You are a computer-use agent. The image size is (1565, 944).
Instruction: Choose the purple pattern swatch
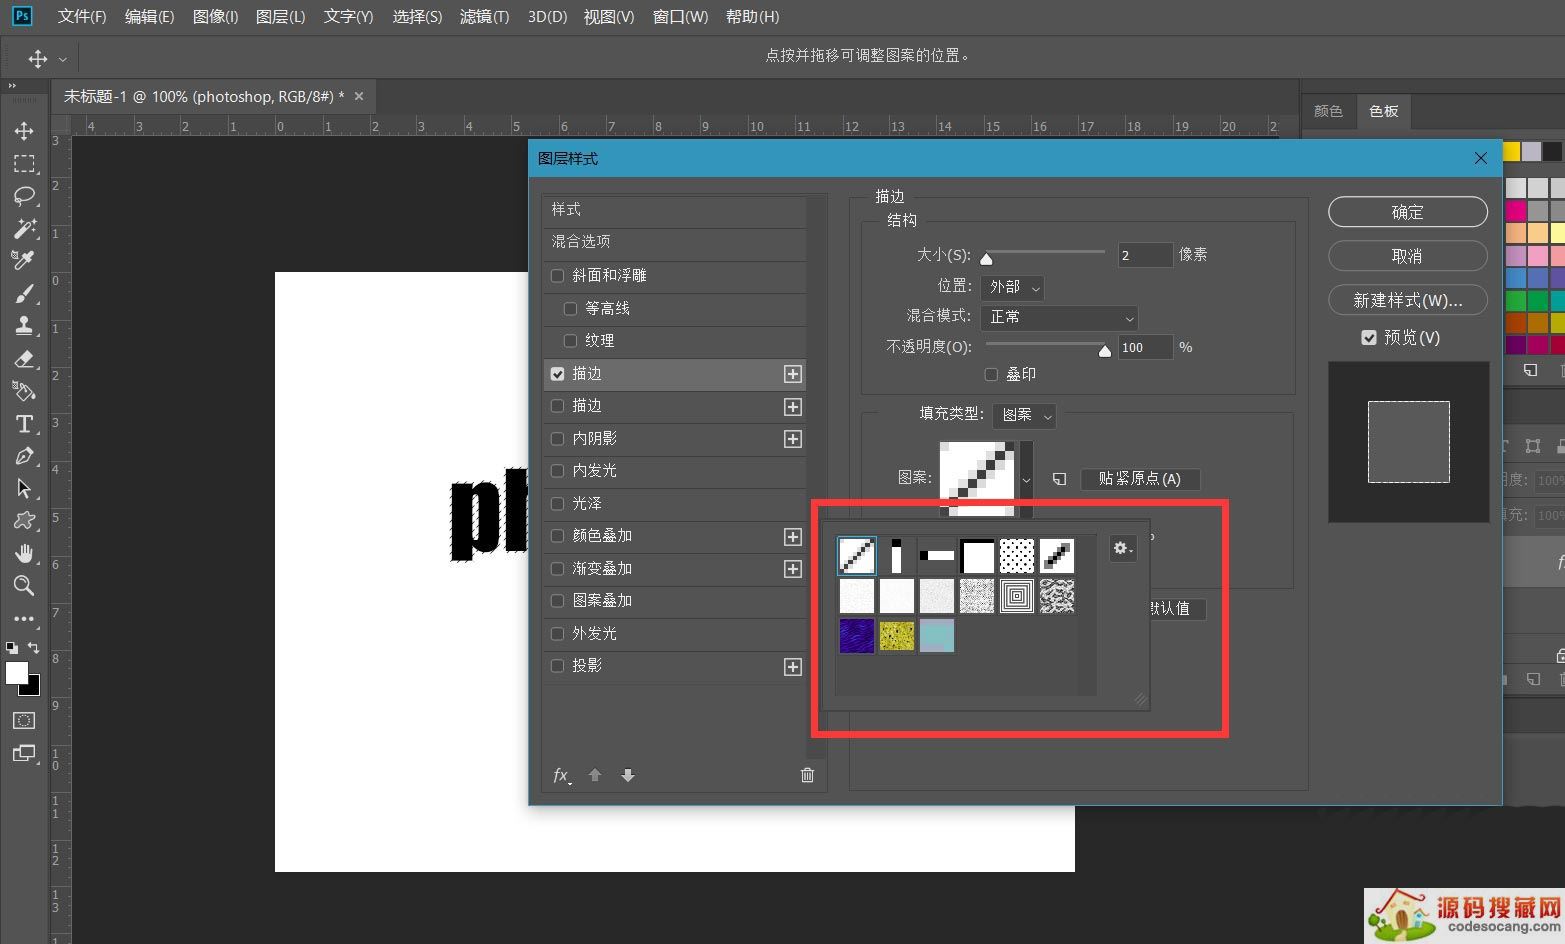click(x=857, y=636)
